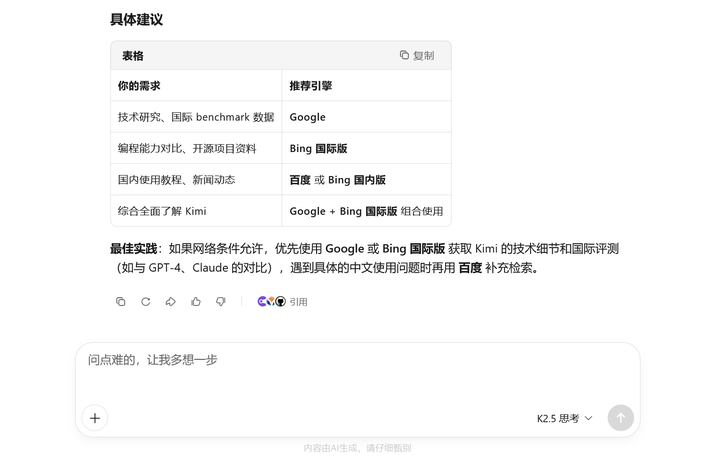Dislike the response with thumbs down

[x=221, y=302]
